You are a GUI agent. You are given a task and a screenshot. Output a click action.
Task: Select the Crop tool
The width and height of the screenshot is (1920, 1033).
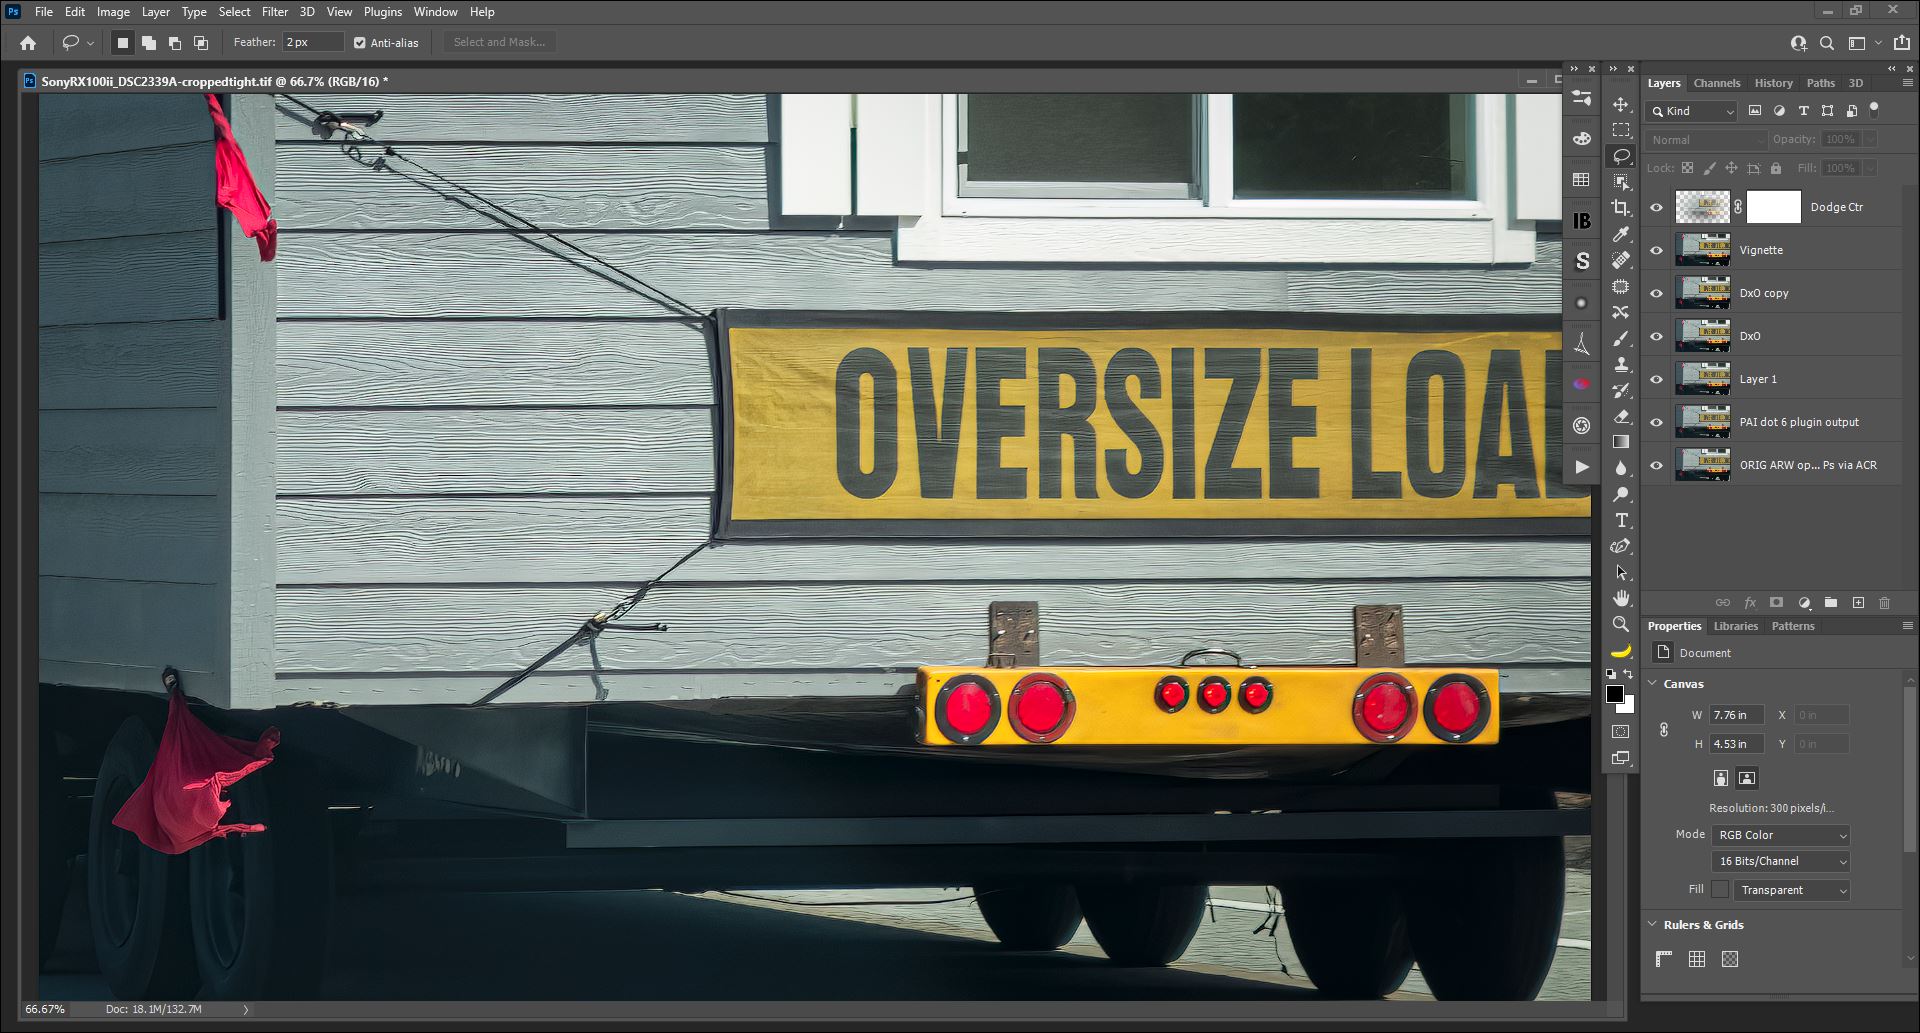click(1621, 208)
